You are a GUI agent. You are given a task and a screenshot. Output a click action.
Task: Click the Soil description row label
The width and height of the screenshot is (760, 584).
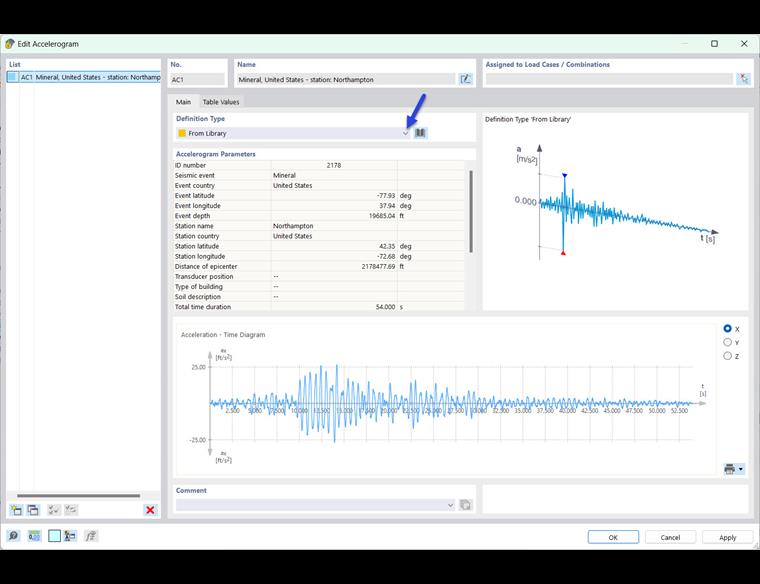pyautogui.click(x=198, y=297)
